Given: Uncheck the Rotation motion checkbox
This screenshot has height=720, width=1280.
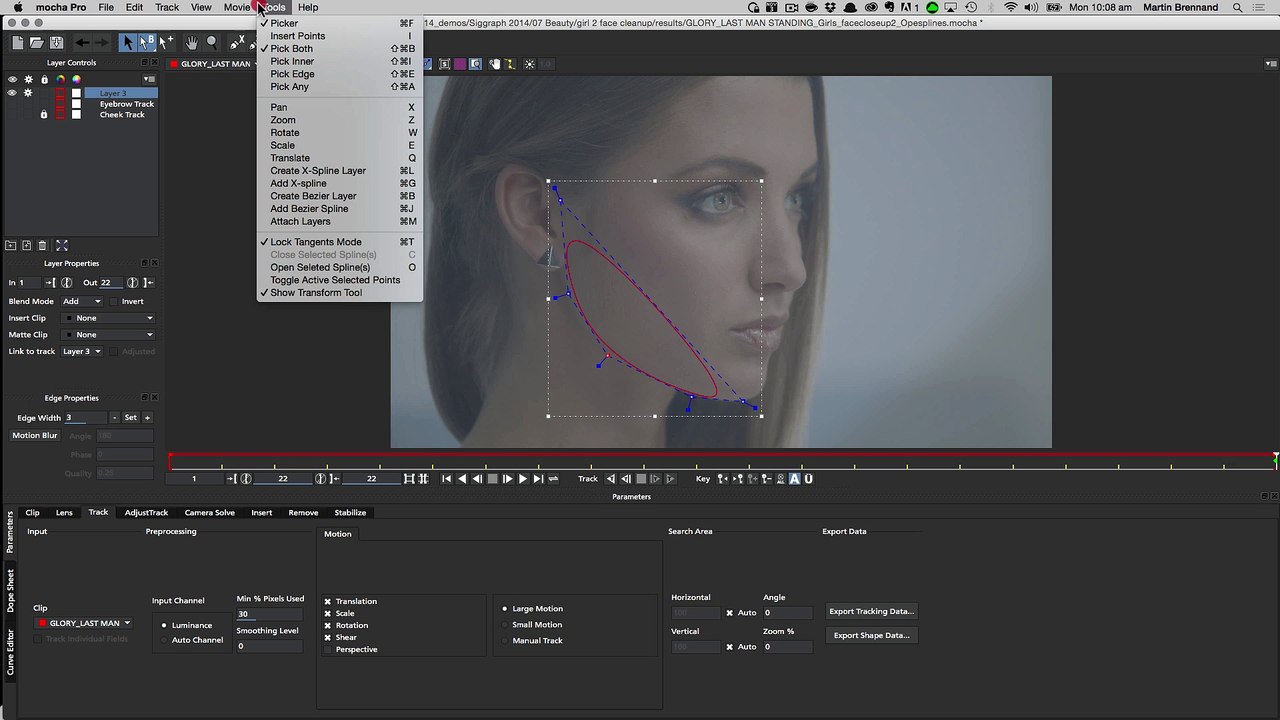Looking at the screenshot, I should [x=327, y=625].
